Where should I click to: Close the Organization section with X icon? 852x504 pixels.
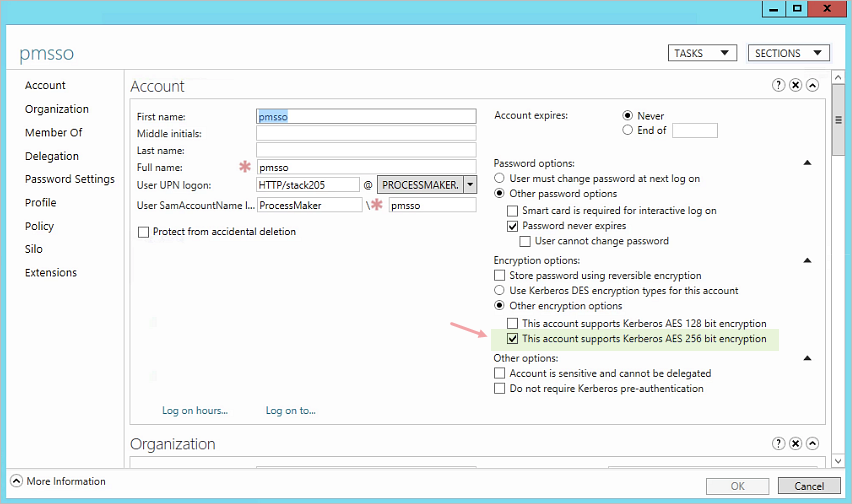[x=795, y=444]
